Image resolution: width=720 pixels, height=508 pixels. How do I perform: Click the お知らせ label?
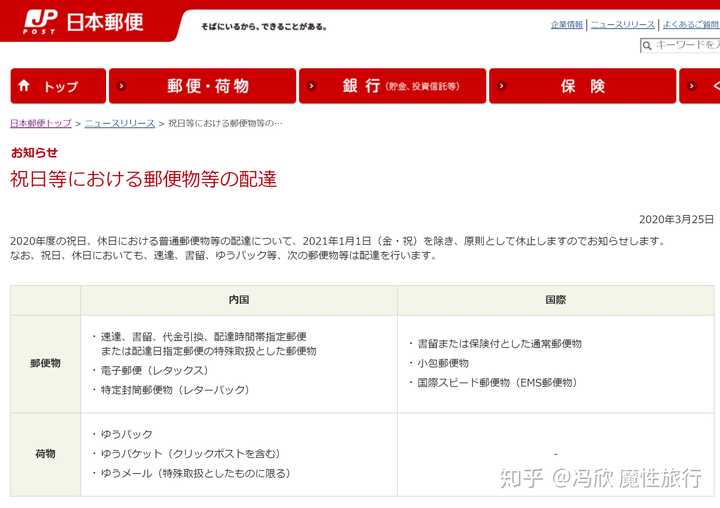(34, 152)
